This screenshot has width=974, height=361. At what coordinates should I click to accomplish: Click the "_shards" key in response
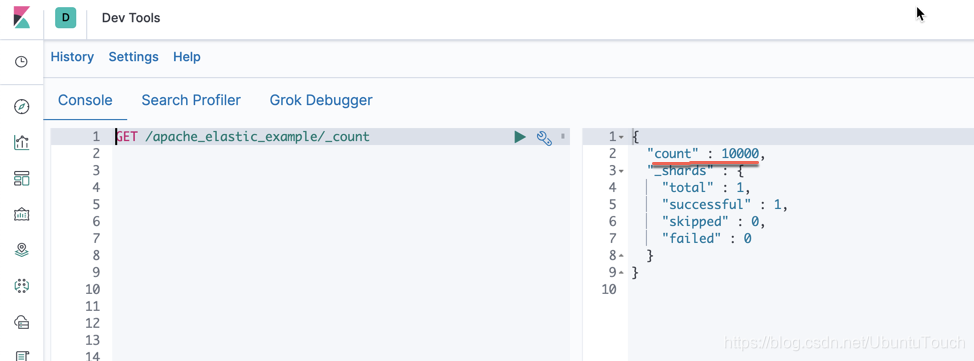pos(676,170)
